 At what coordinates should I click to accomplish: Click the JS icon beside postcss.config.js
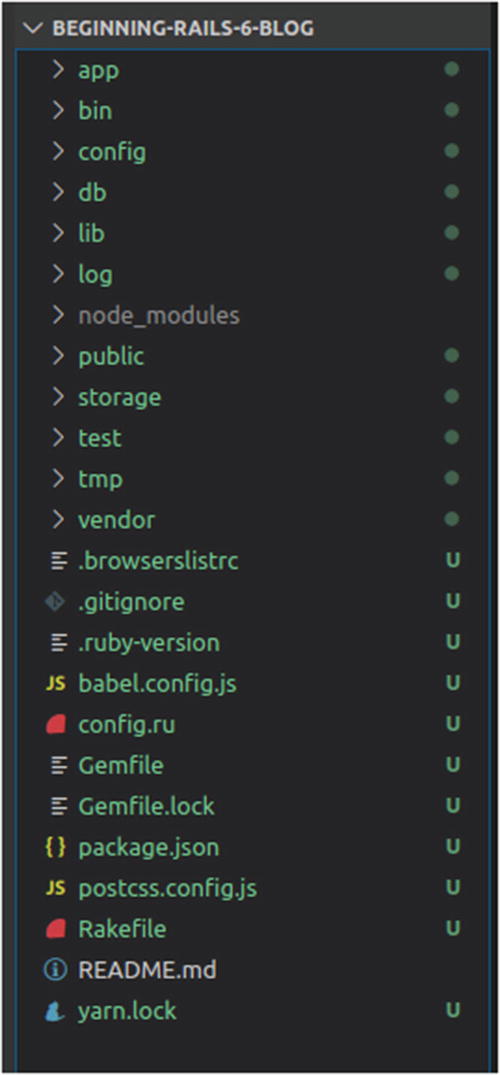coord(56,889)
